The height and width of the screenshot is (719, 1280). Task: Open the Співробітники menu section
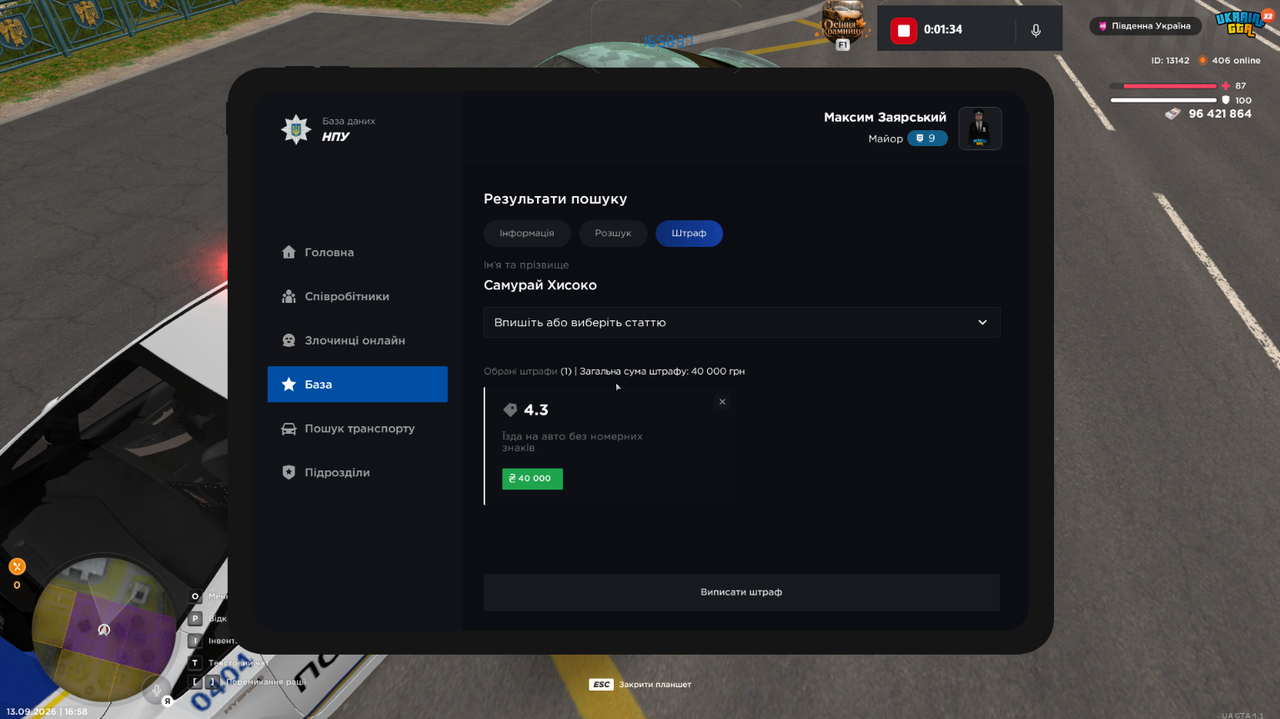pos(357,296)
